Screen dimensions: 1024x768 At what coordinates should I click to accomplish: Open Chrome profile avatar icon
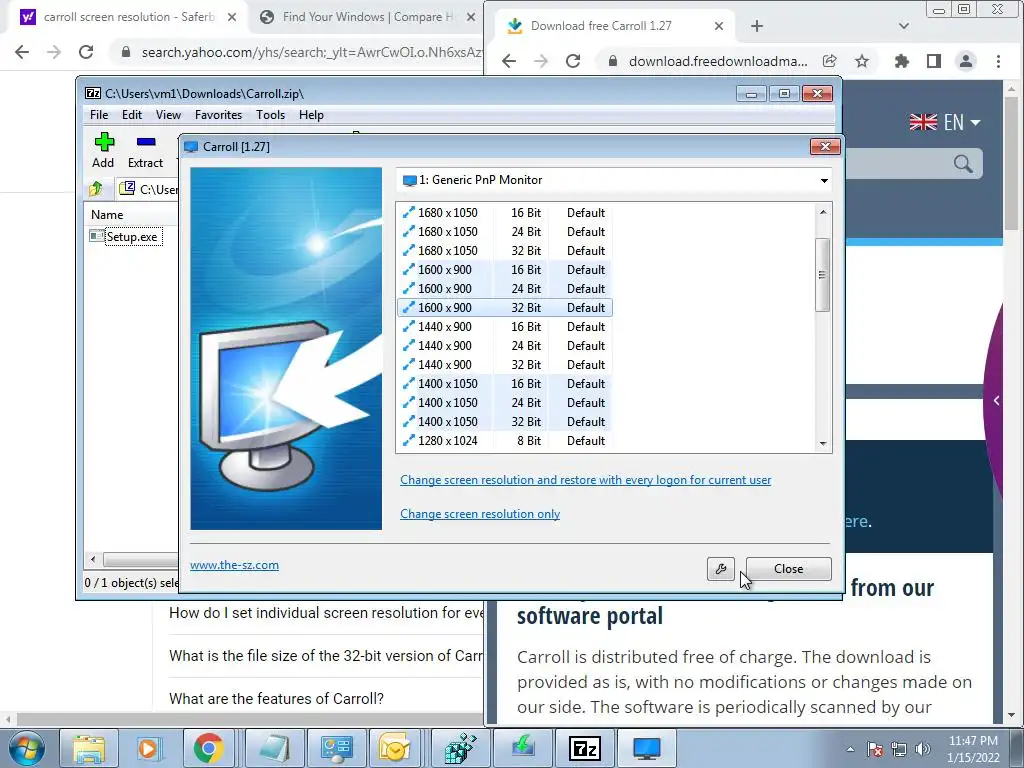coord(966,61)
